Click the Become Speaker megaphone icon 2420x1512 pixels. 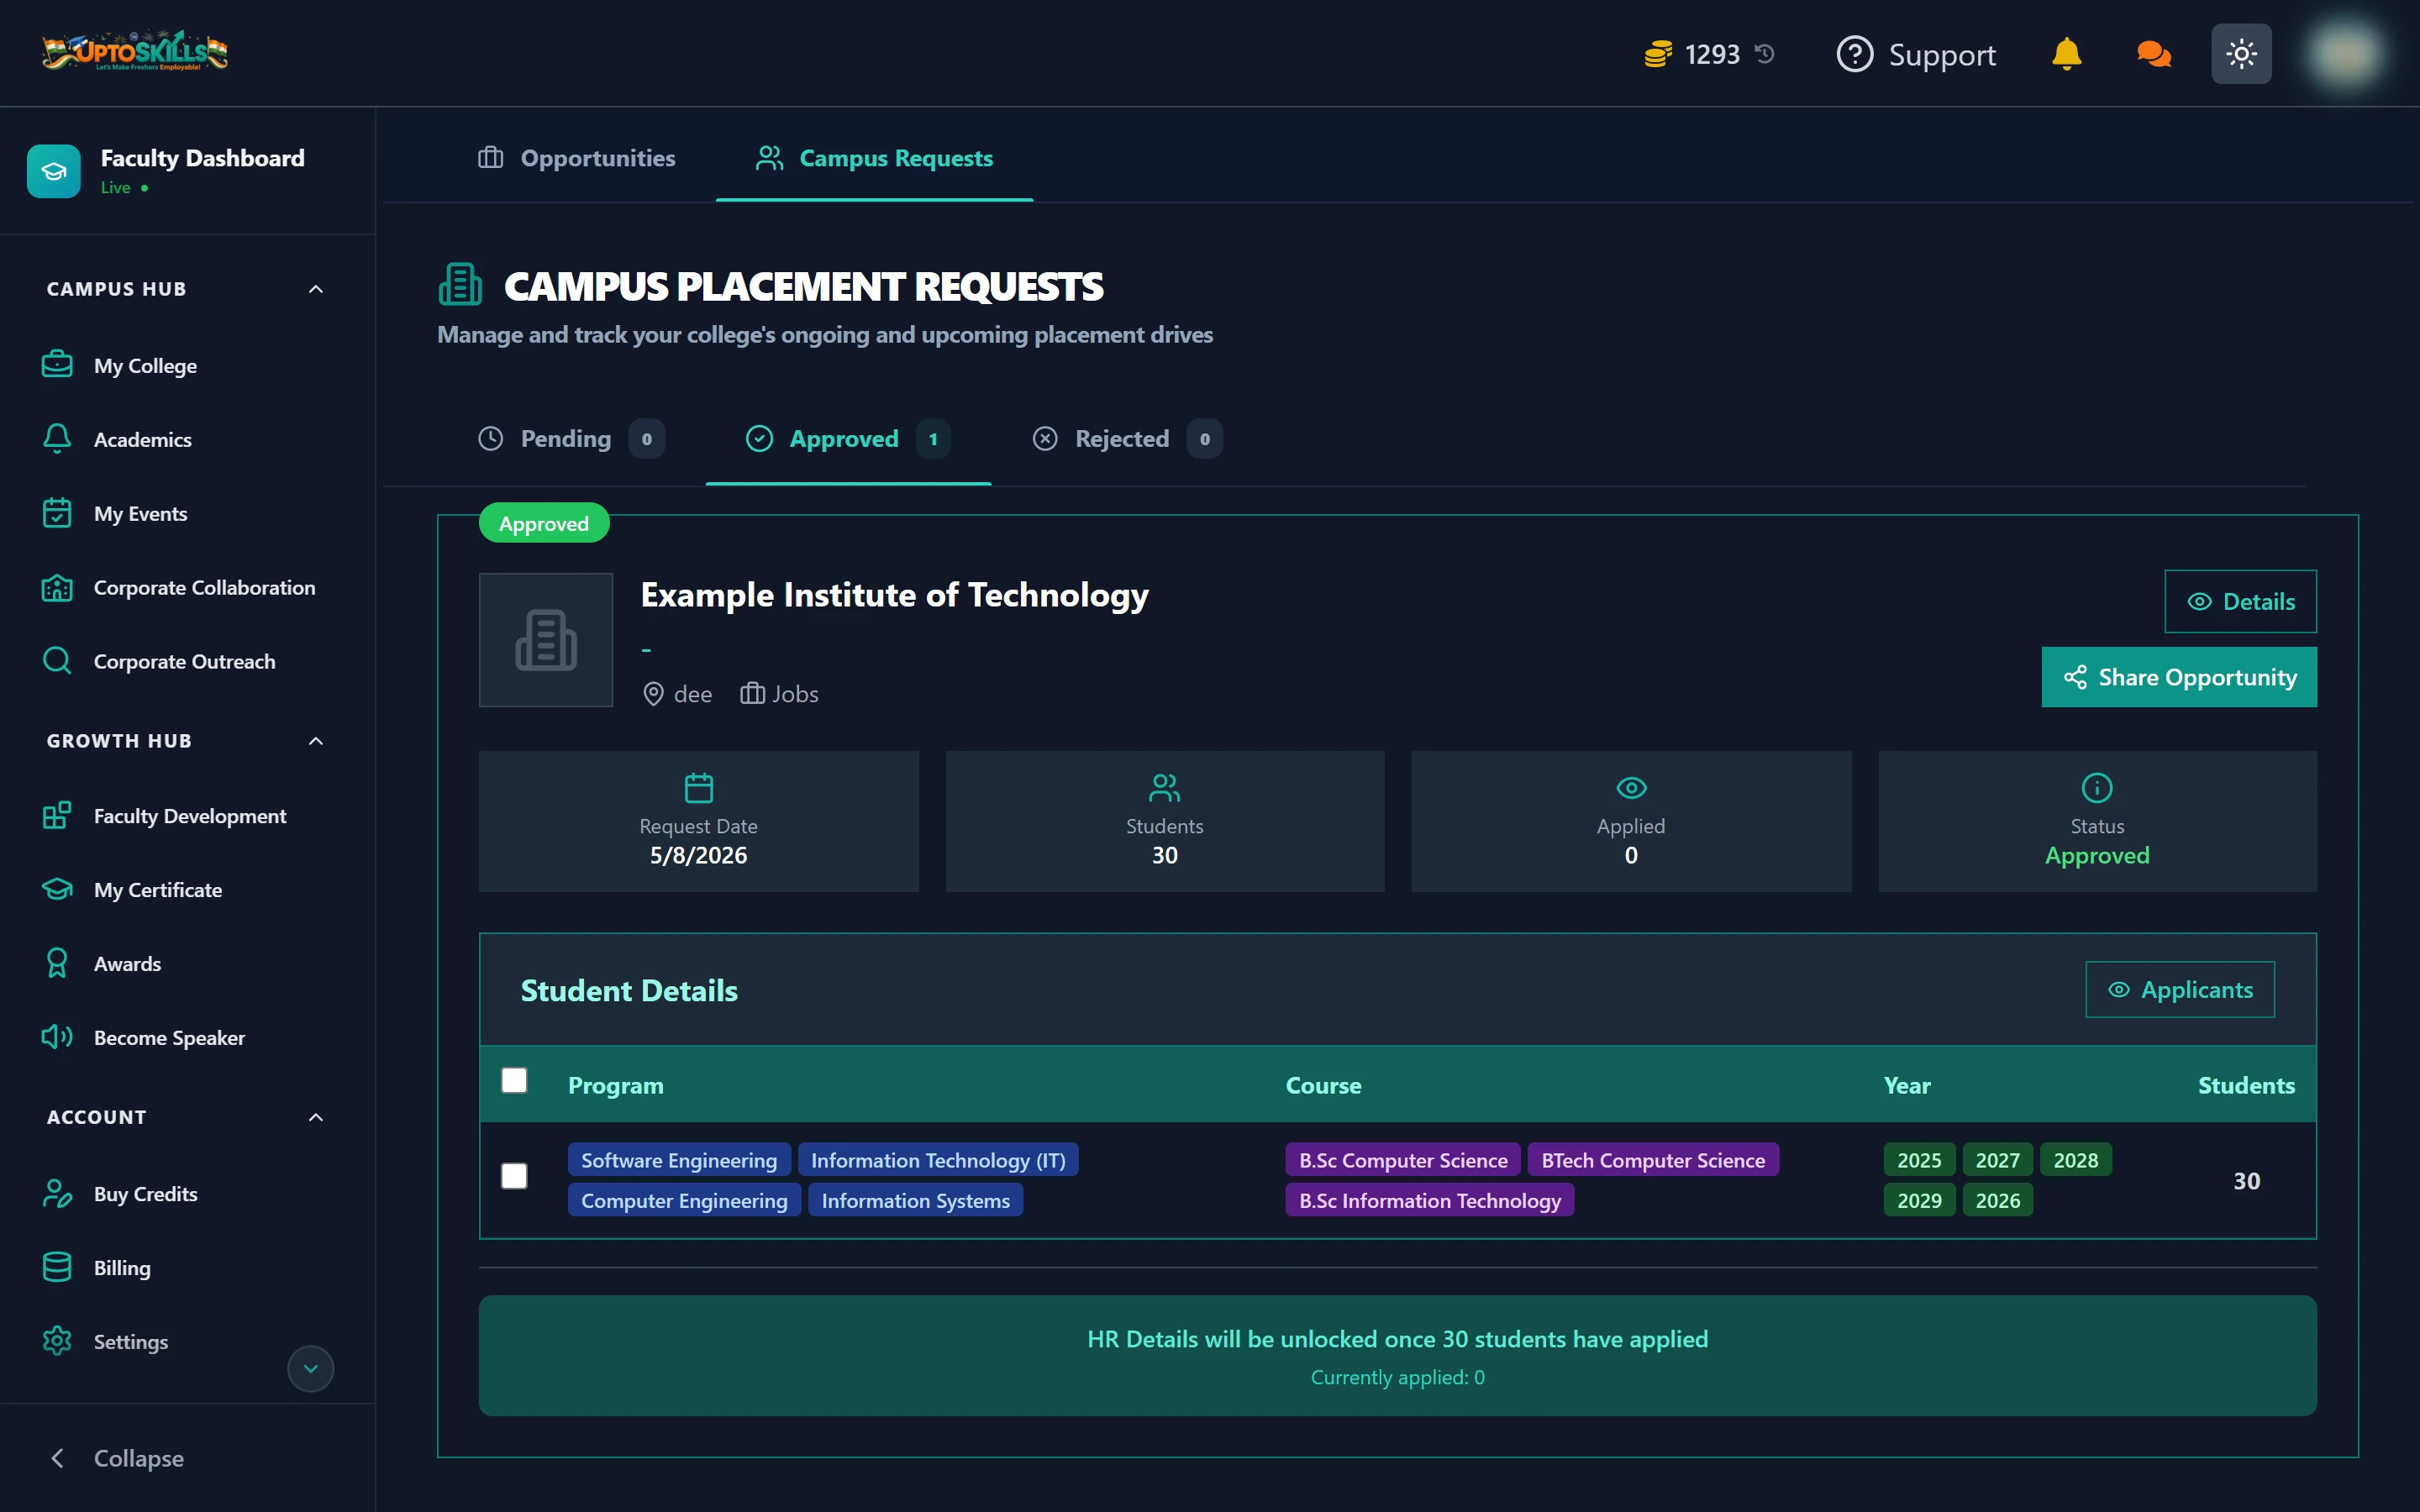pyautogui.click(x=57, y=1037)
